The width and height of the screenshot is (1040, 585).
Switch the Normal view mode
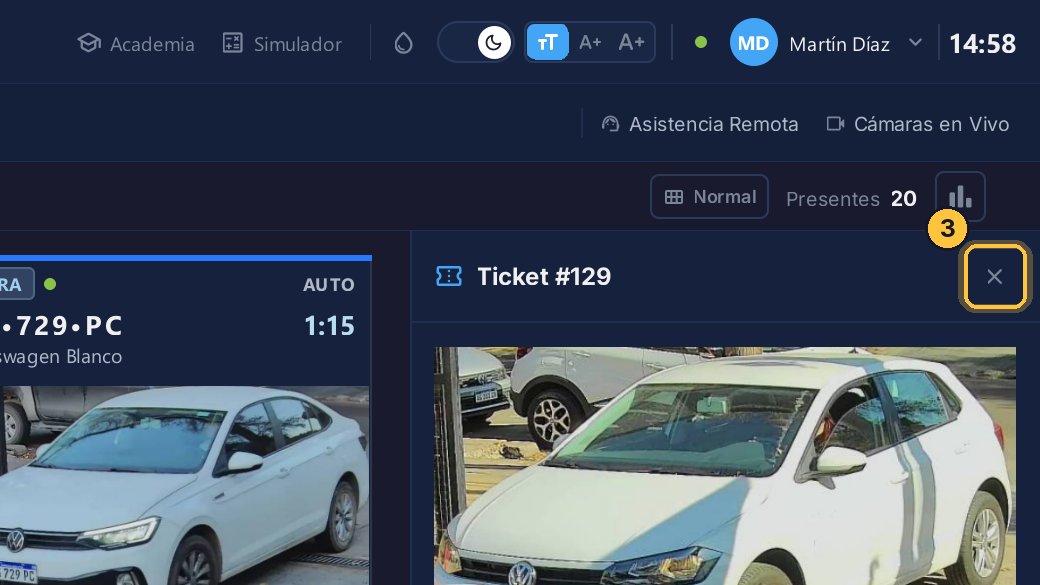(709, 197)
